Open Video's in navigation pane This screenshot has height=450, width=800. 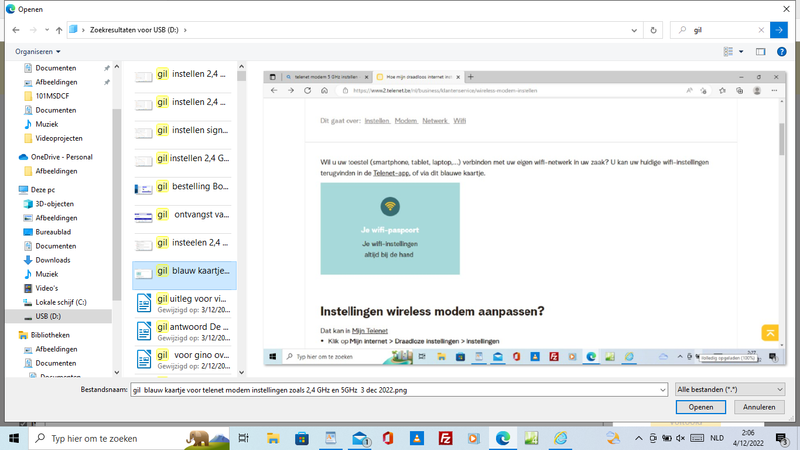pos(46,288)
